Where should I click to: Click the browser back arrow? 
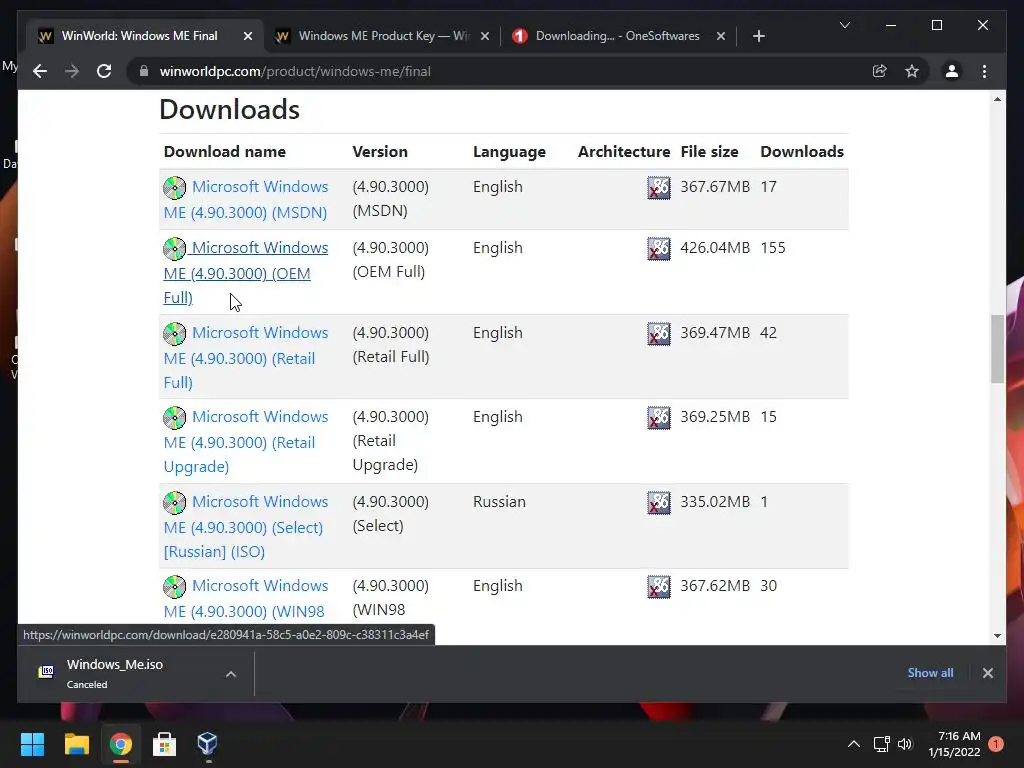(x=40, y=71)
